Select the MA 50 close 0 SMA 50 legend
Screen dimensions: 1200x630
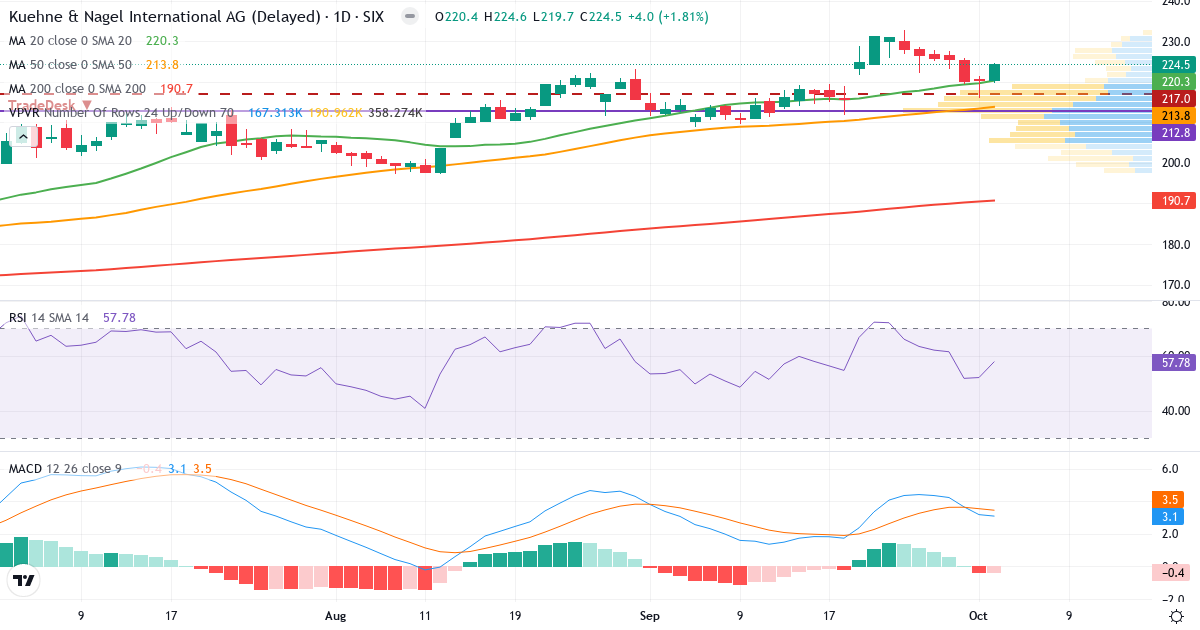tap(70, 65)
